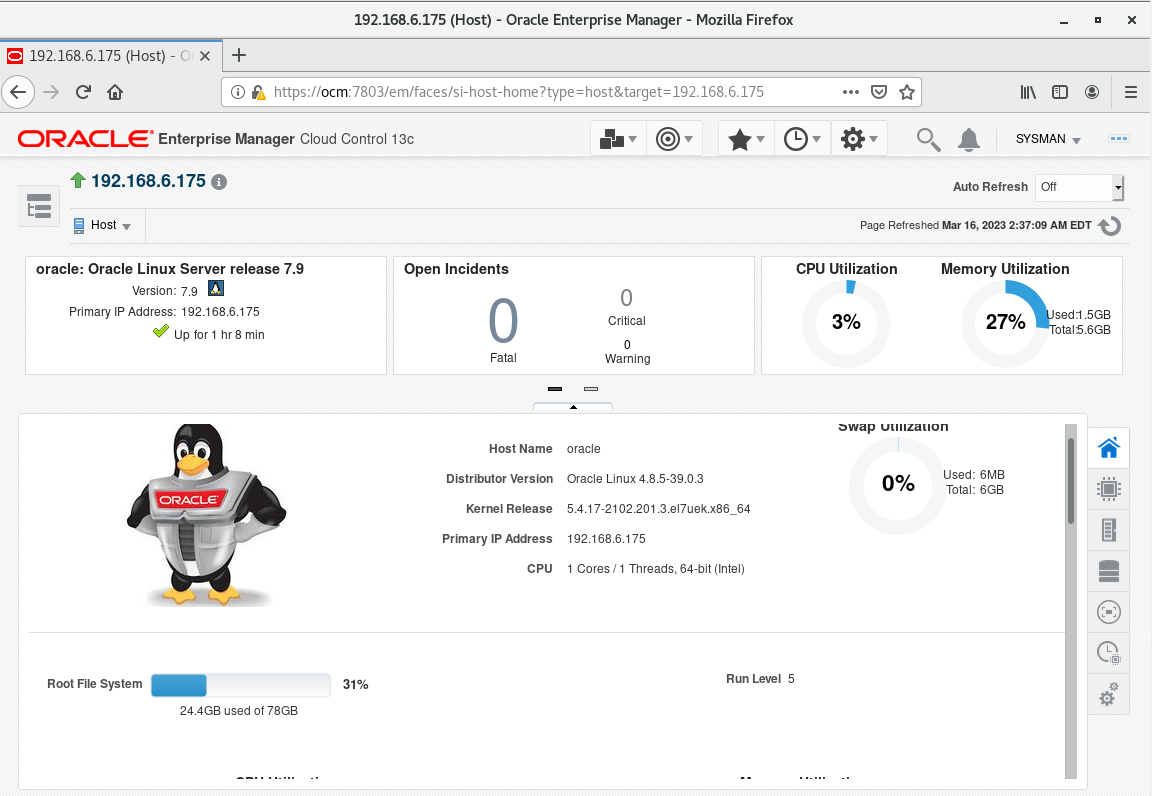
Task: Open Favorites star menu
Action: [x=746, y=138]
